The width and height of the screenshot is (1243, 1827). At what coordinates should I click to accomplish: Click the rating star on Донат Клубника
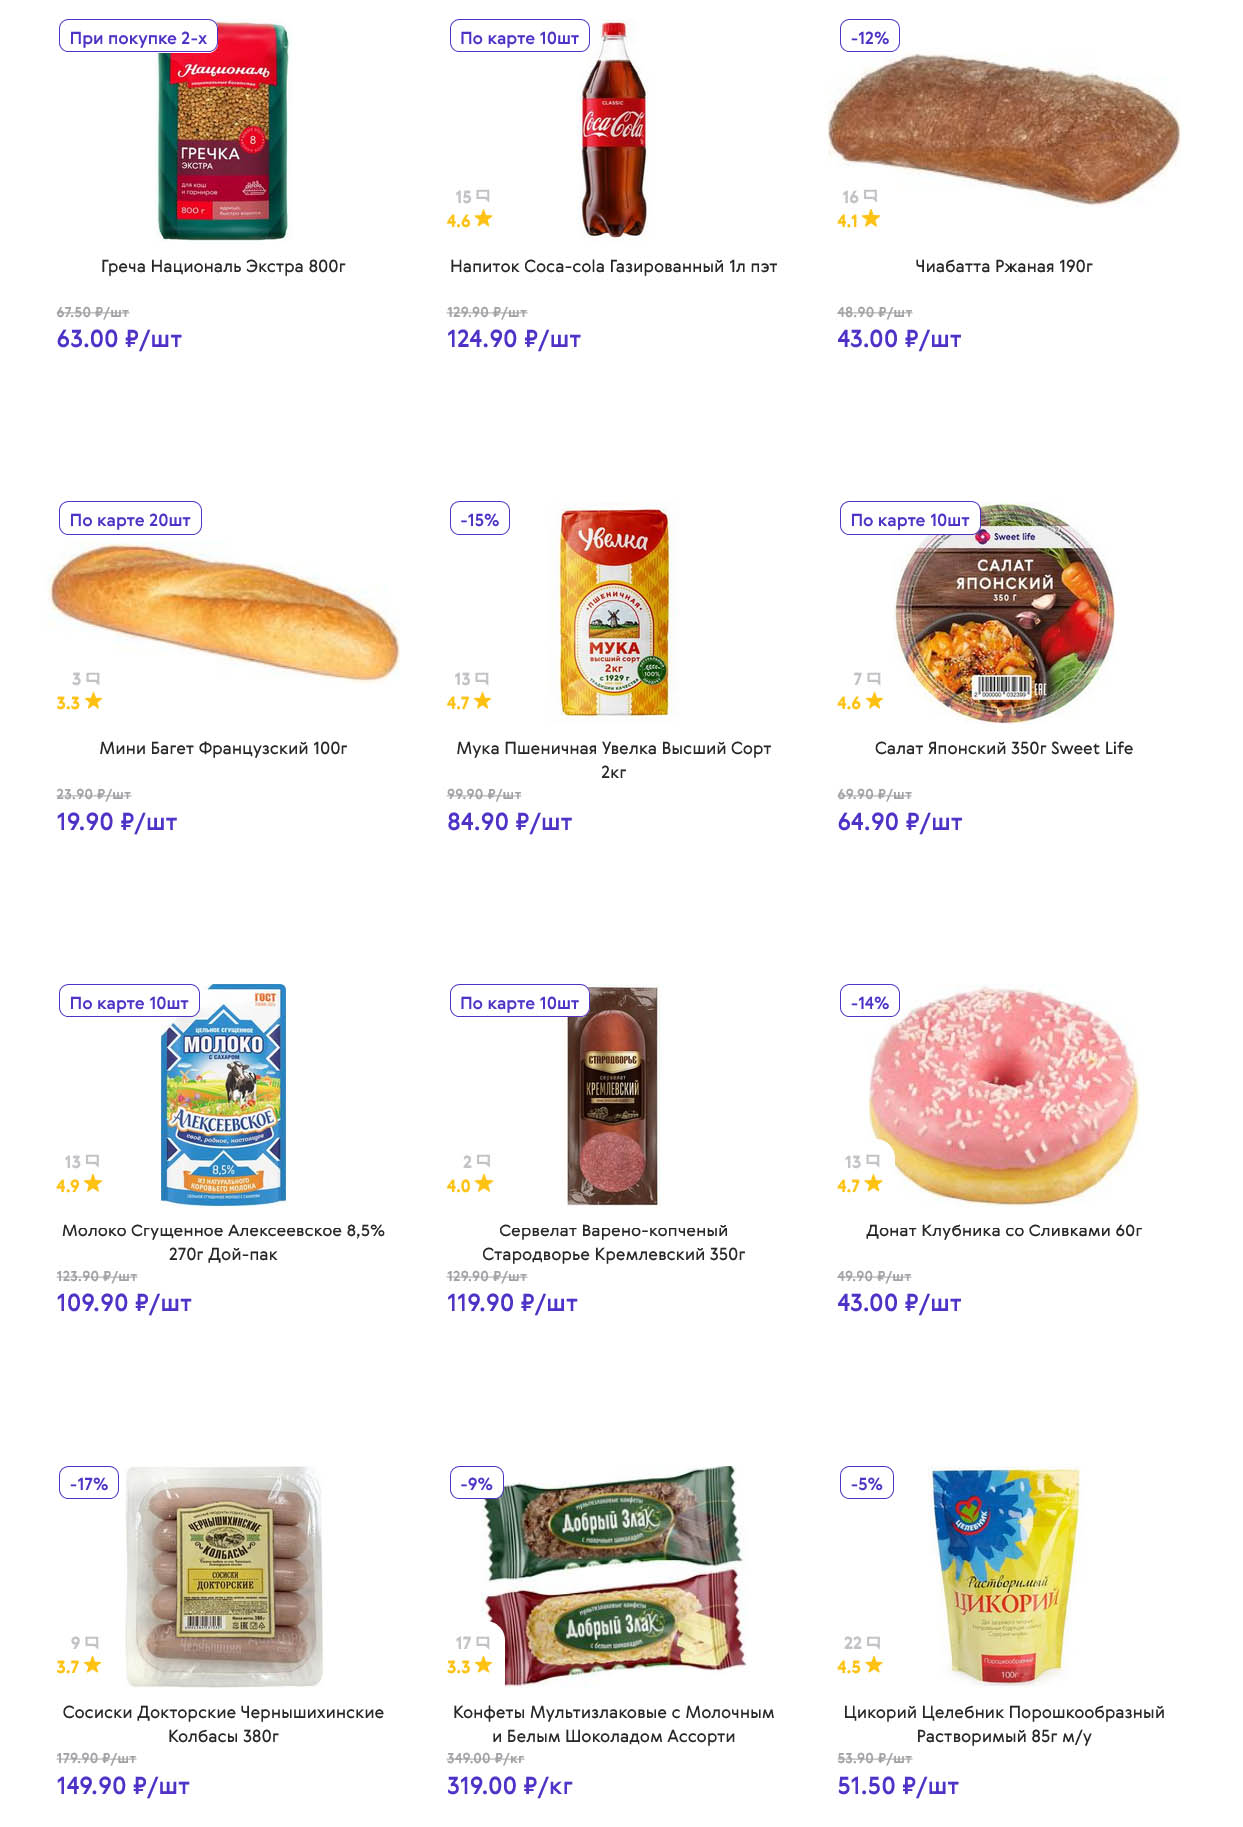(873, 1184)
